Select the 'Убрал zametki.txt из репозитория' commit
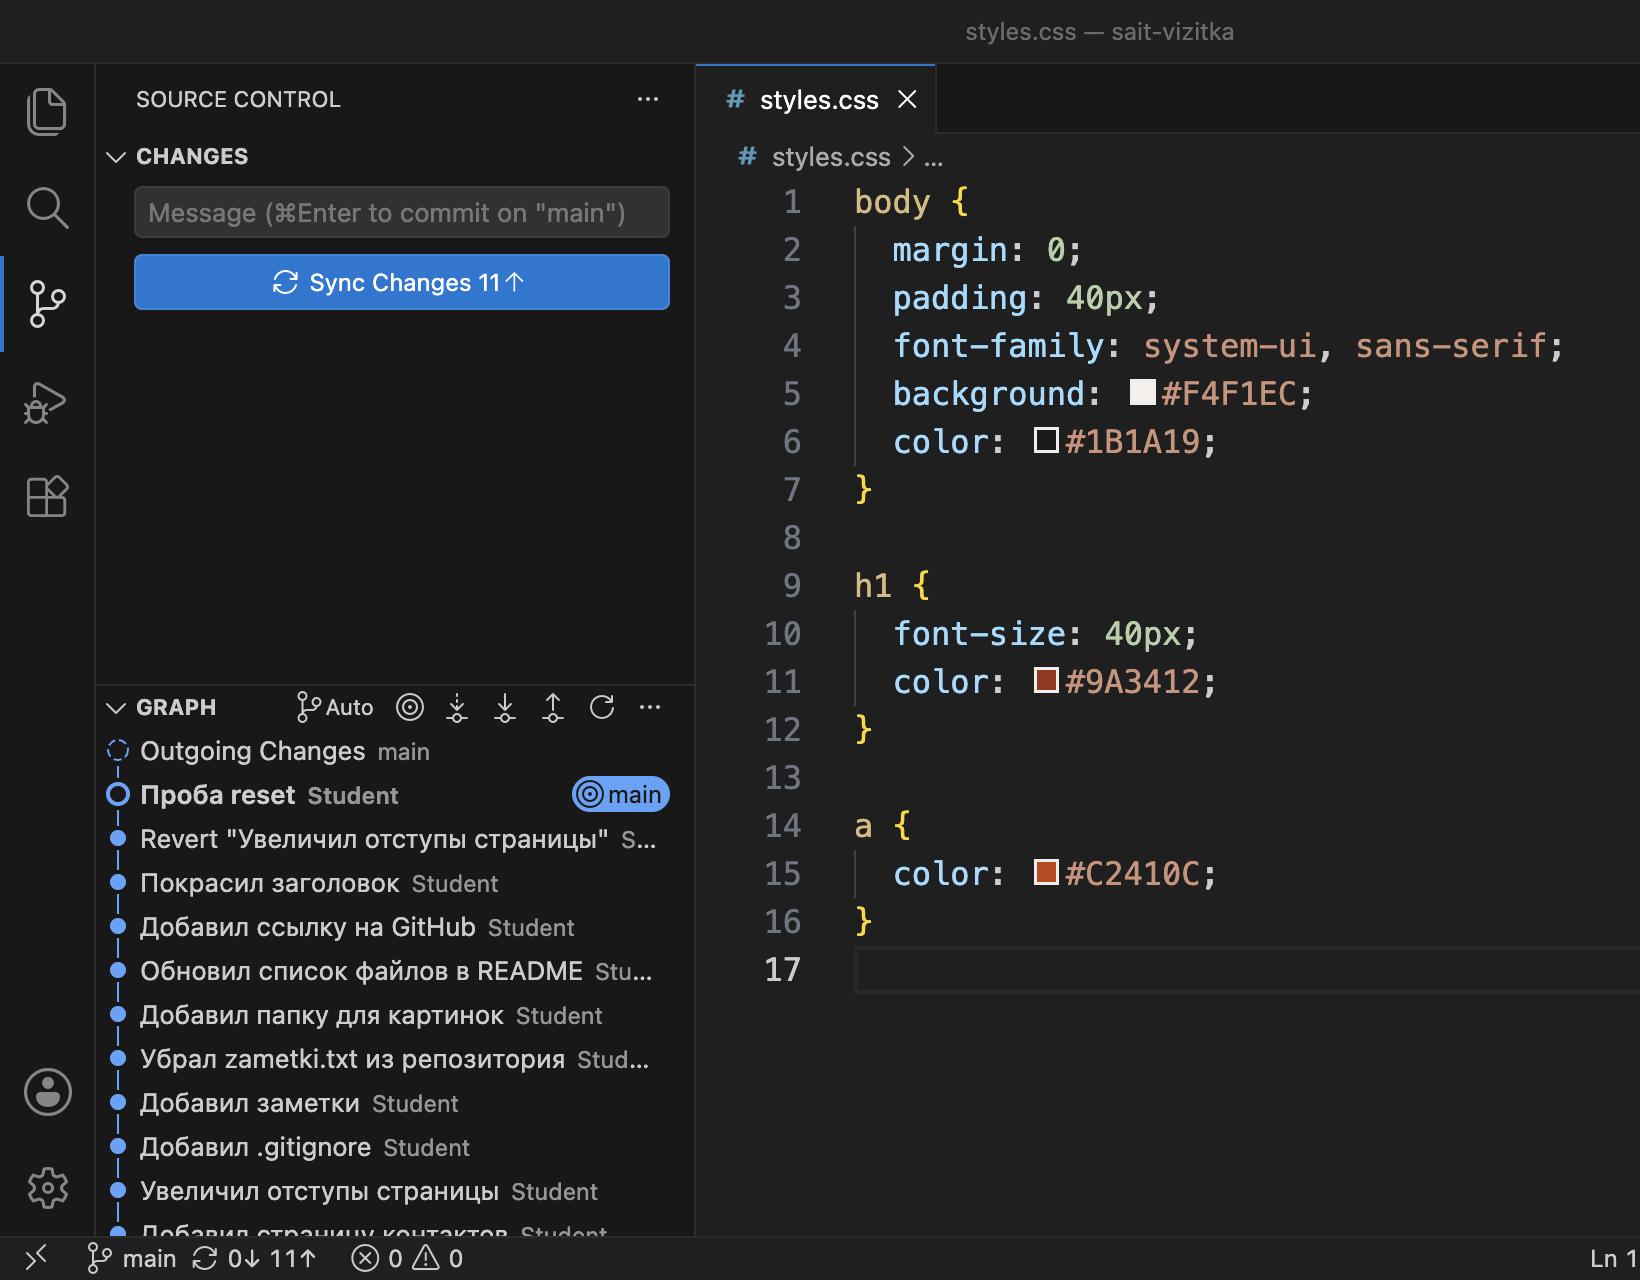1640x1280 pixels. [395, 1059]
